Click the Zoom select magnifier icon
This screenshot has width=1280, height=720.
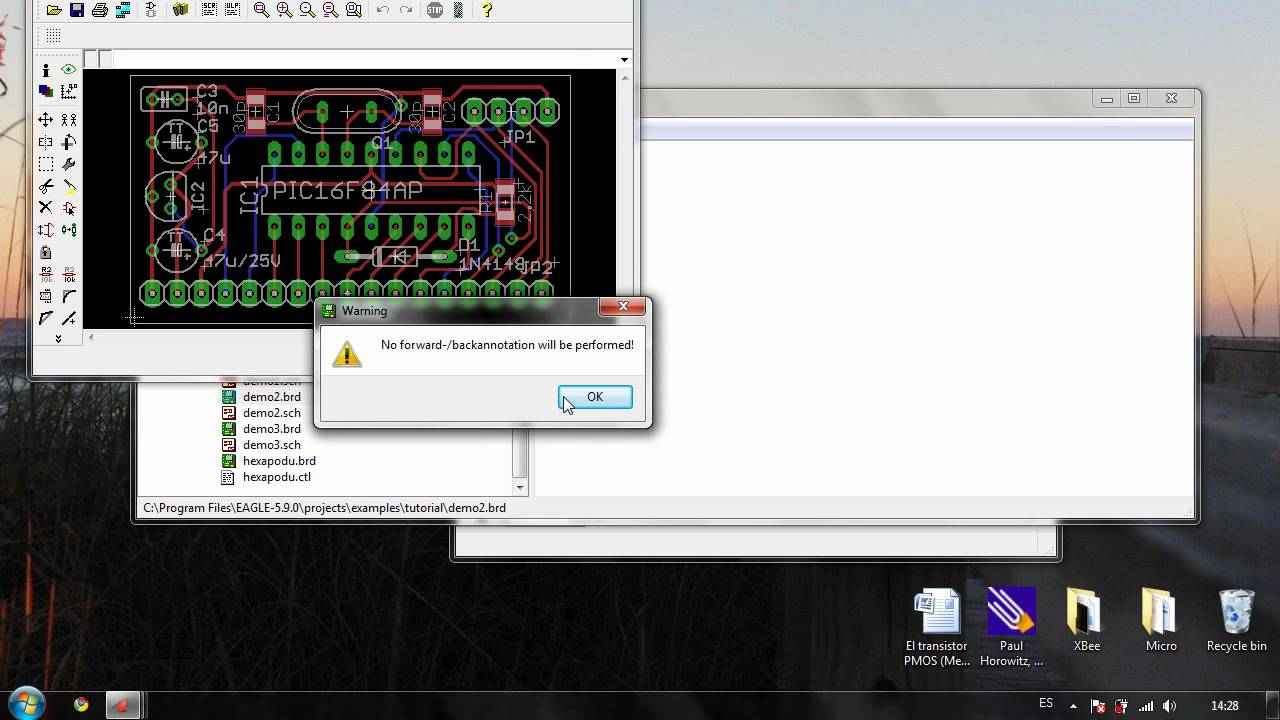click(353, 10)
